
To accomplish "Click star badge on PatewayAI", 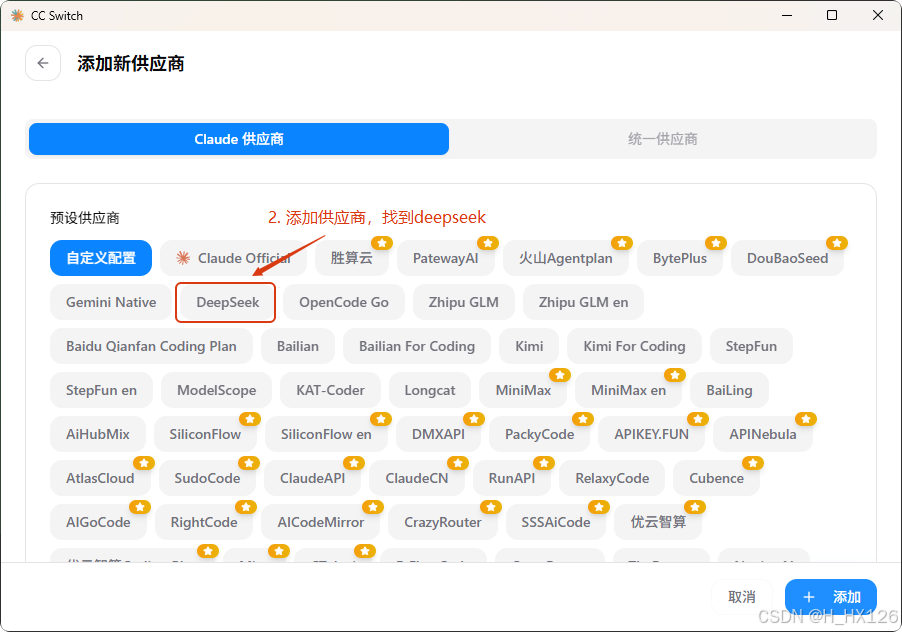I will click(x=488, y=243).
